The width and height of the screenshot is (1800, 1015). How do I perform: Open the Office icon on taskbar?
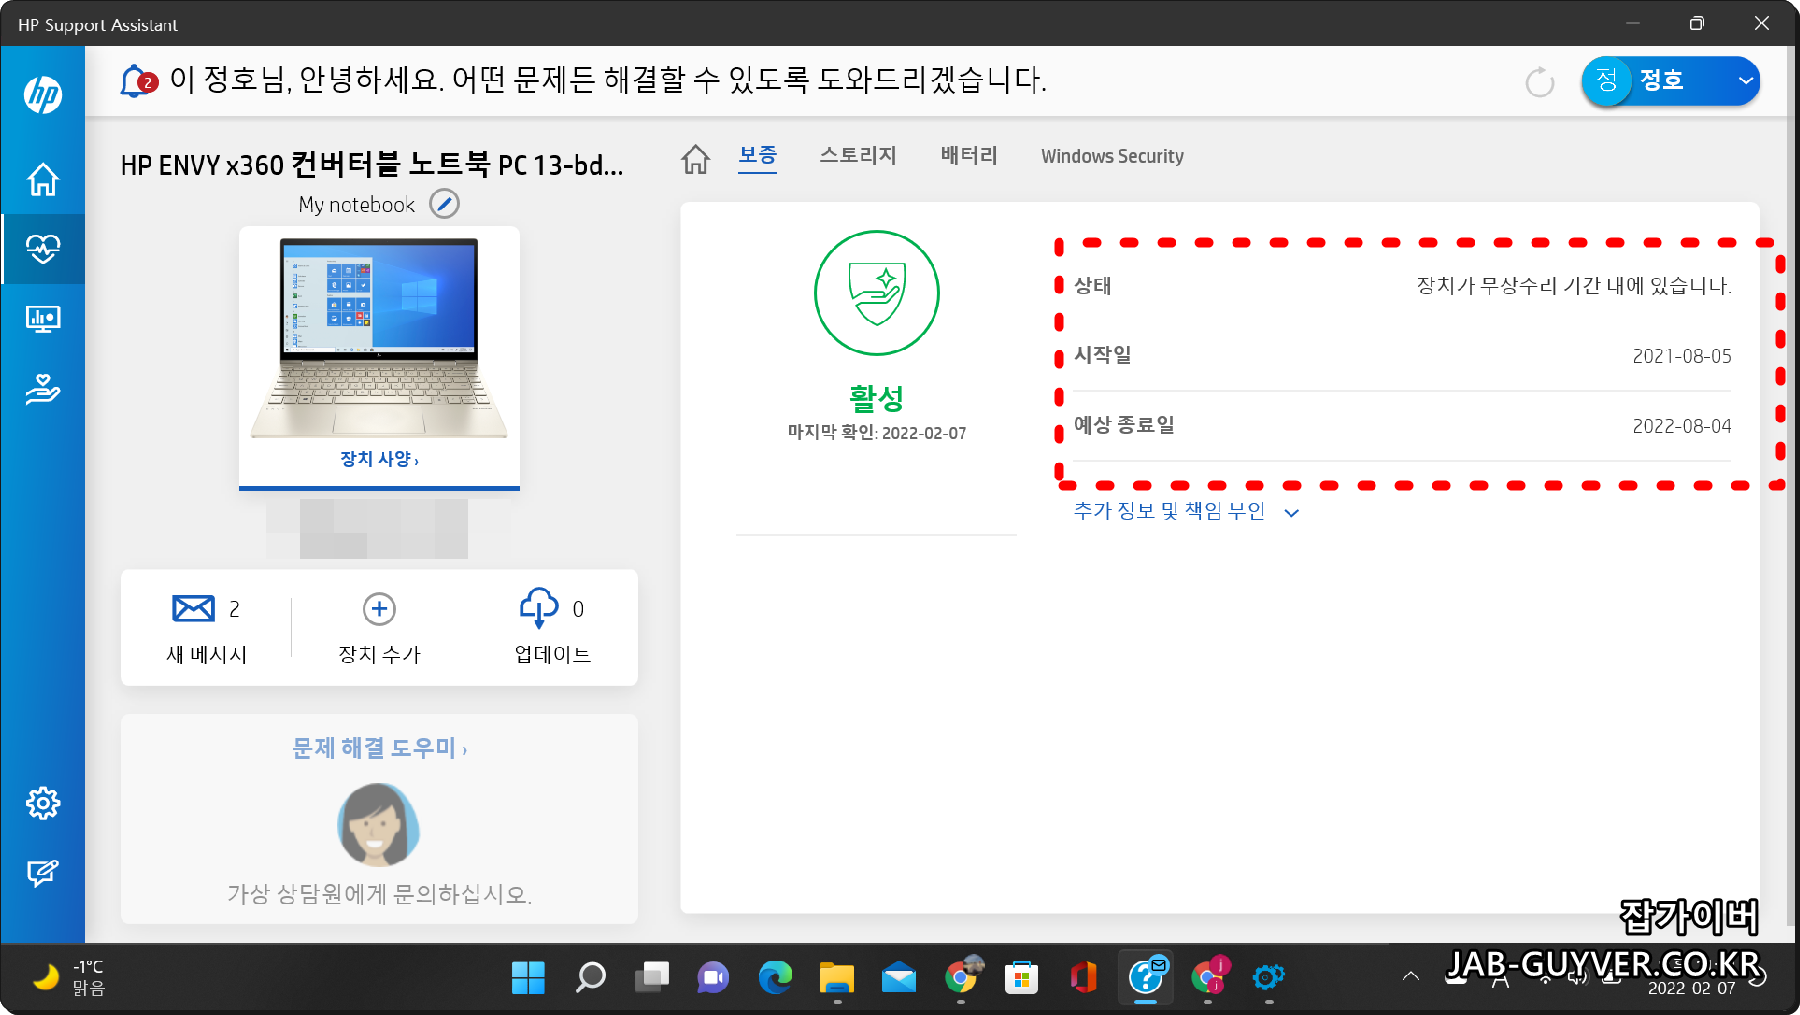coord(1084,977)
